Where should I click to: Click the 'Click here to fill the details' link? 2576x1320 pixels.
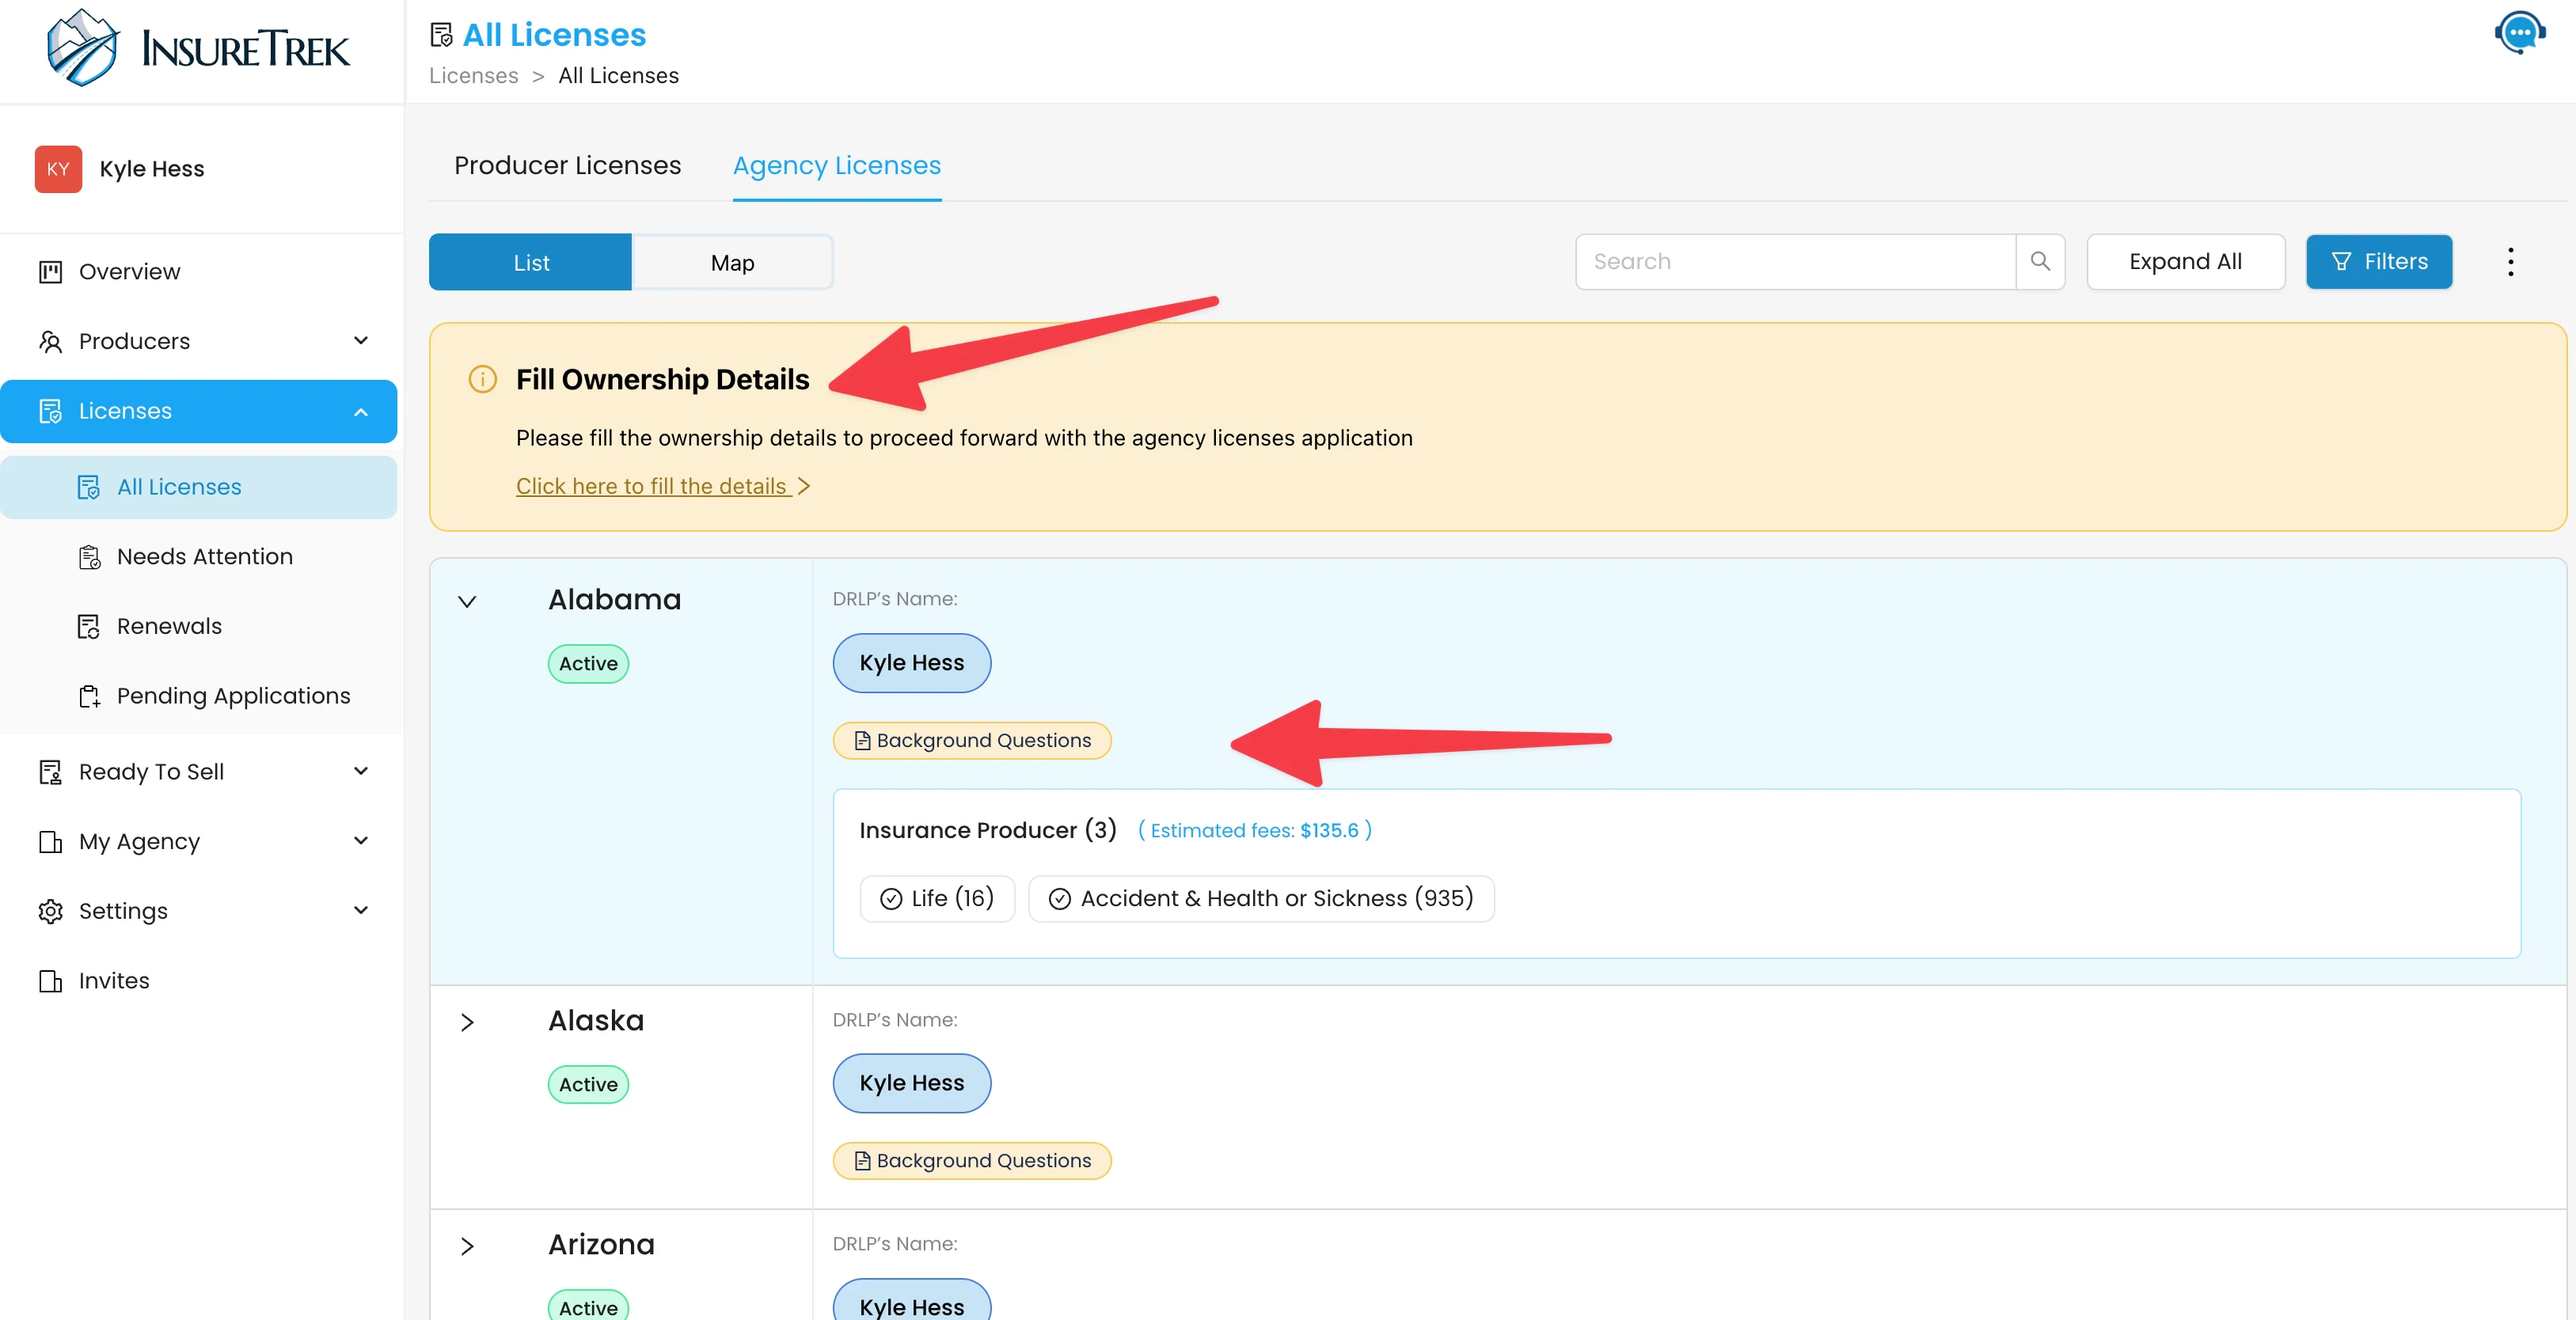pyautogui.click(x=654, y=486)
